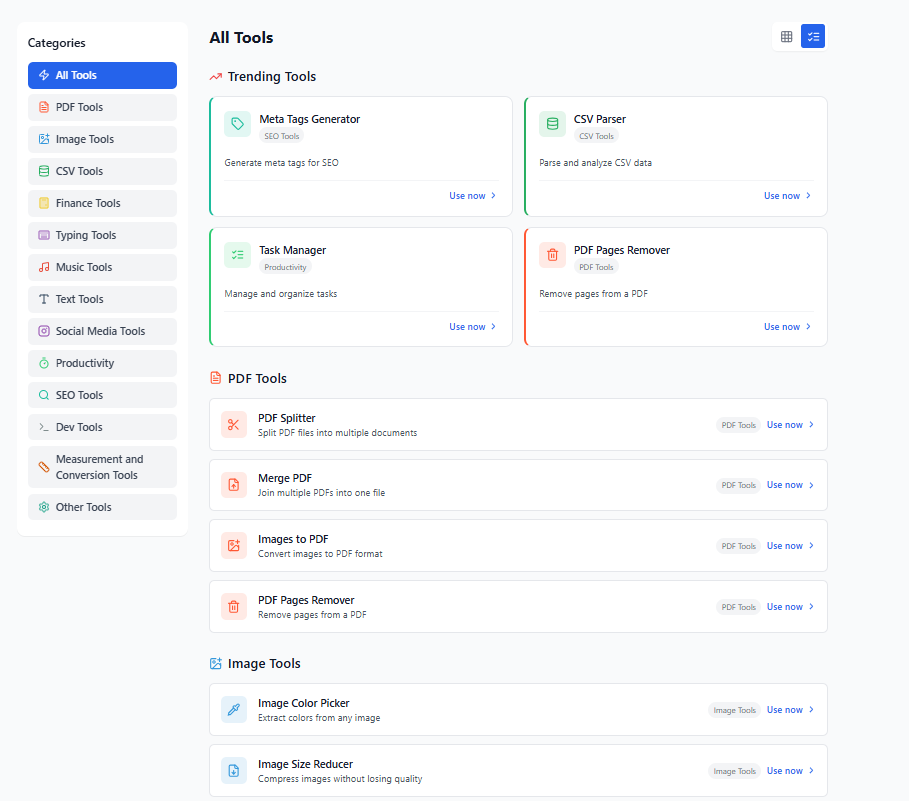Open the Social Media Tools category

click(103, 331)
